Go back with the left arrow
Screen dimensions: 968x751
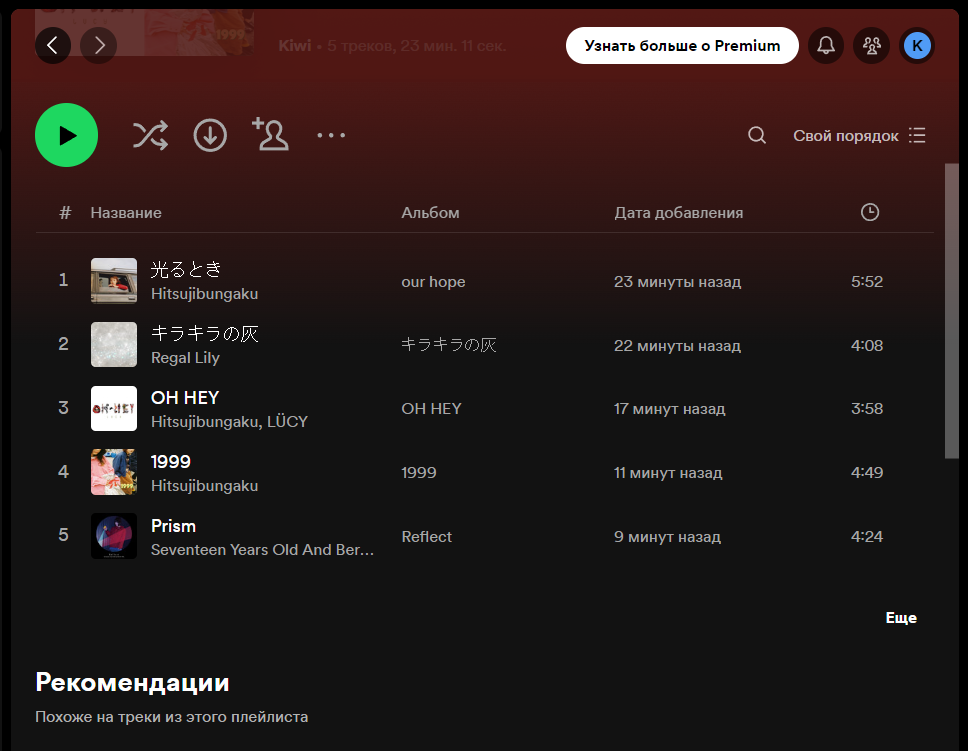(53, 45)
